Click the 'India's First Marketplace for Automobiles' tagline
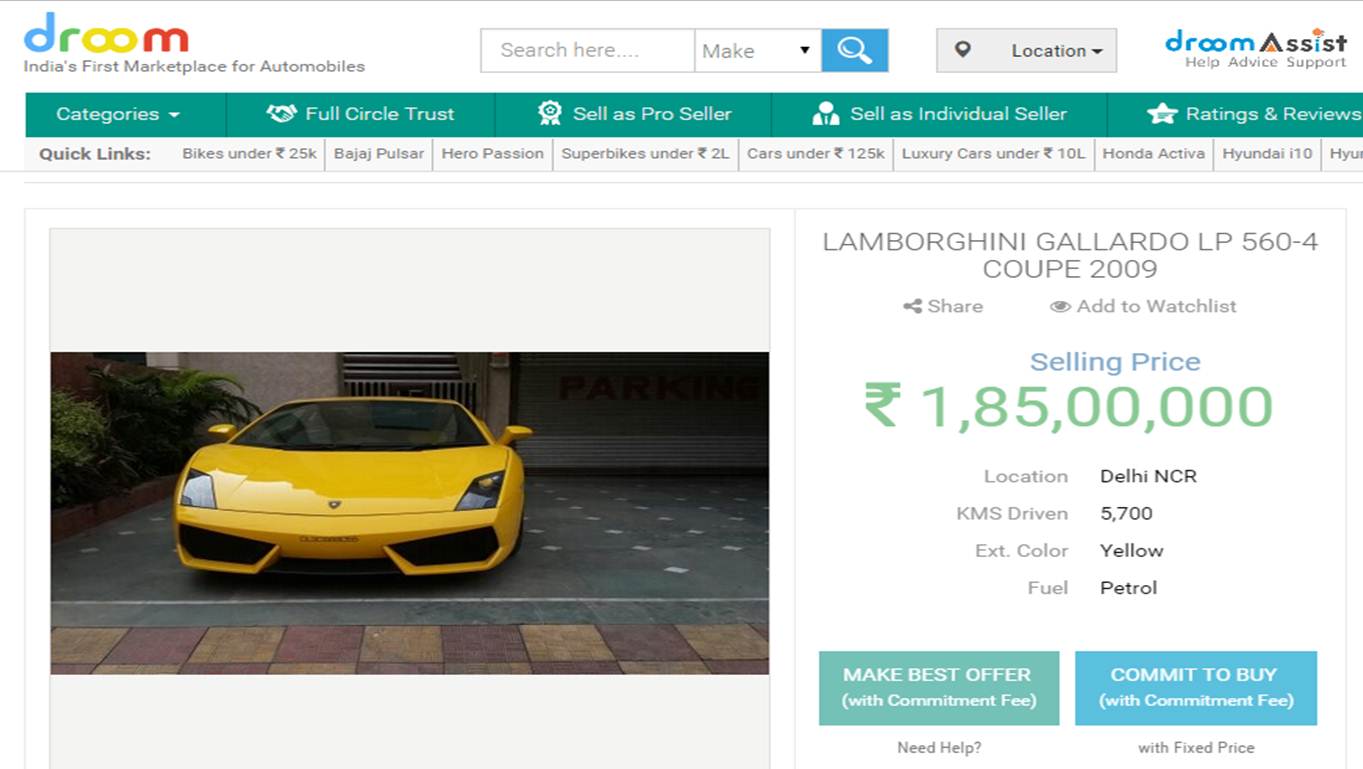 coord(194,67)
